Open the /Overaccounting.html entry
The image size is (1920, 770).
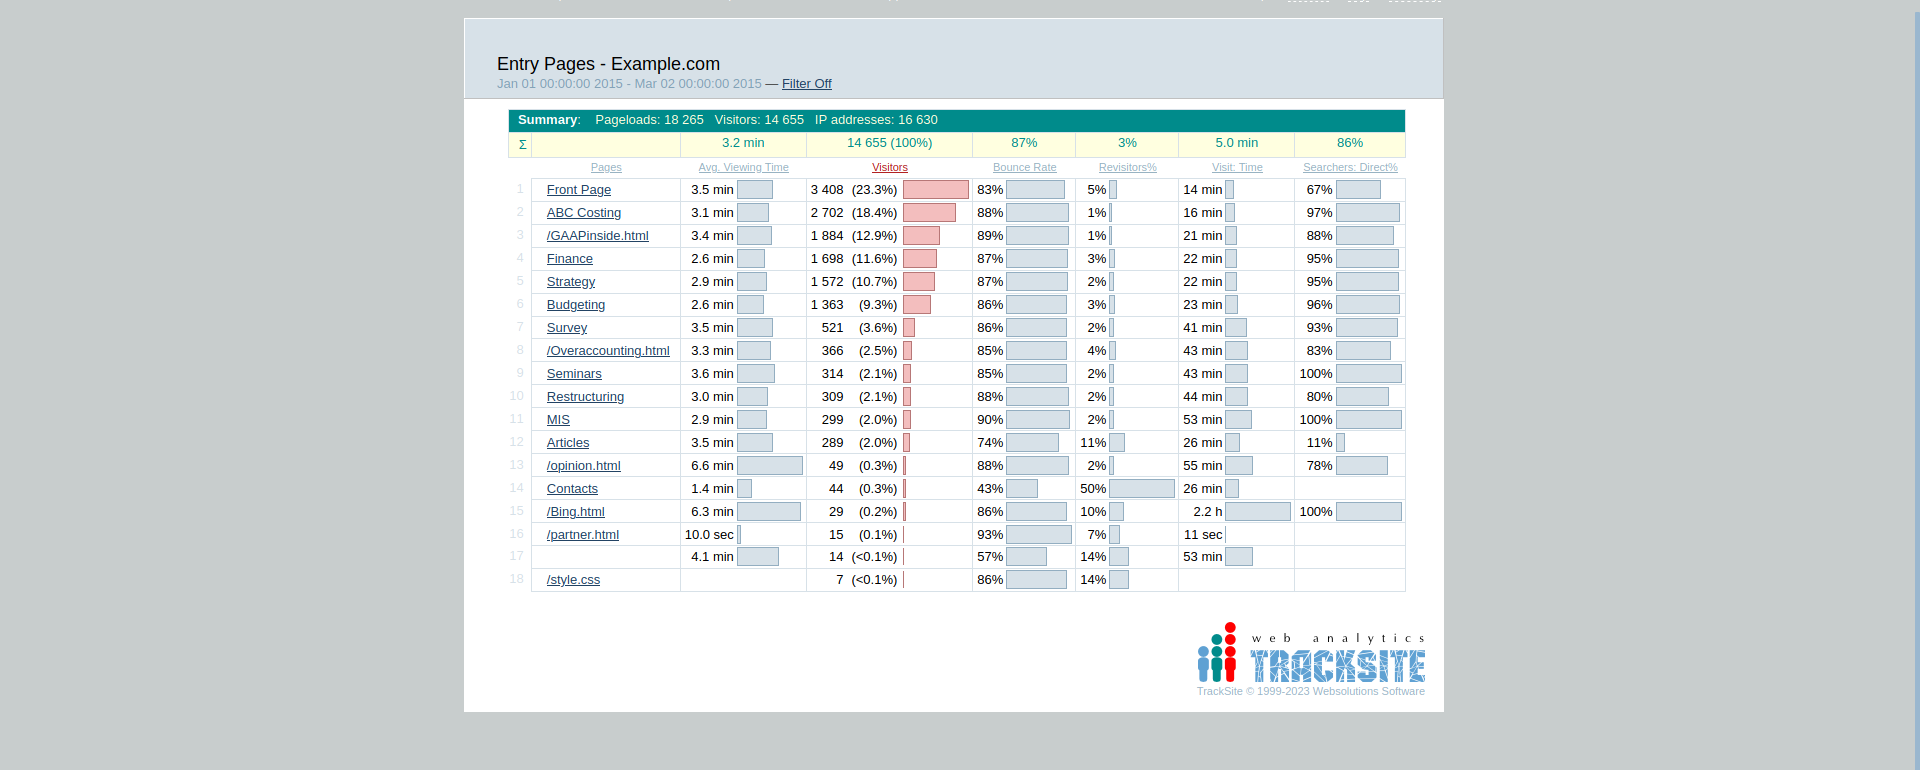click(x=607, y=351)
